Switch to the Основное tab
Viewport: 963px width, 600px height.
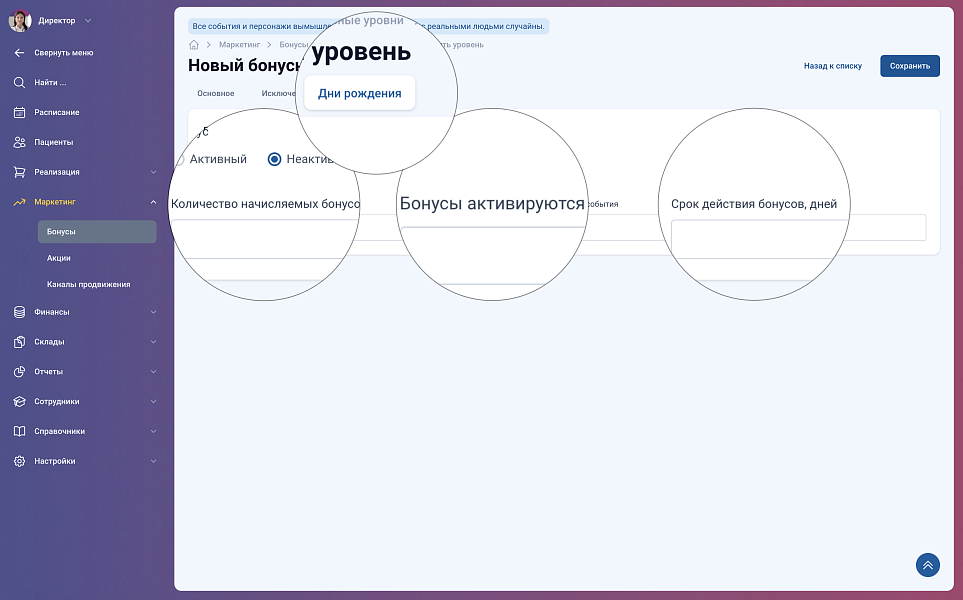pos(215,93)
